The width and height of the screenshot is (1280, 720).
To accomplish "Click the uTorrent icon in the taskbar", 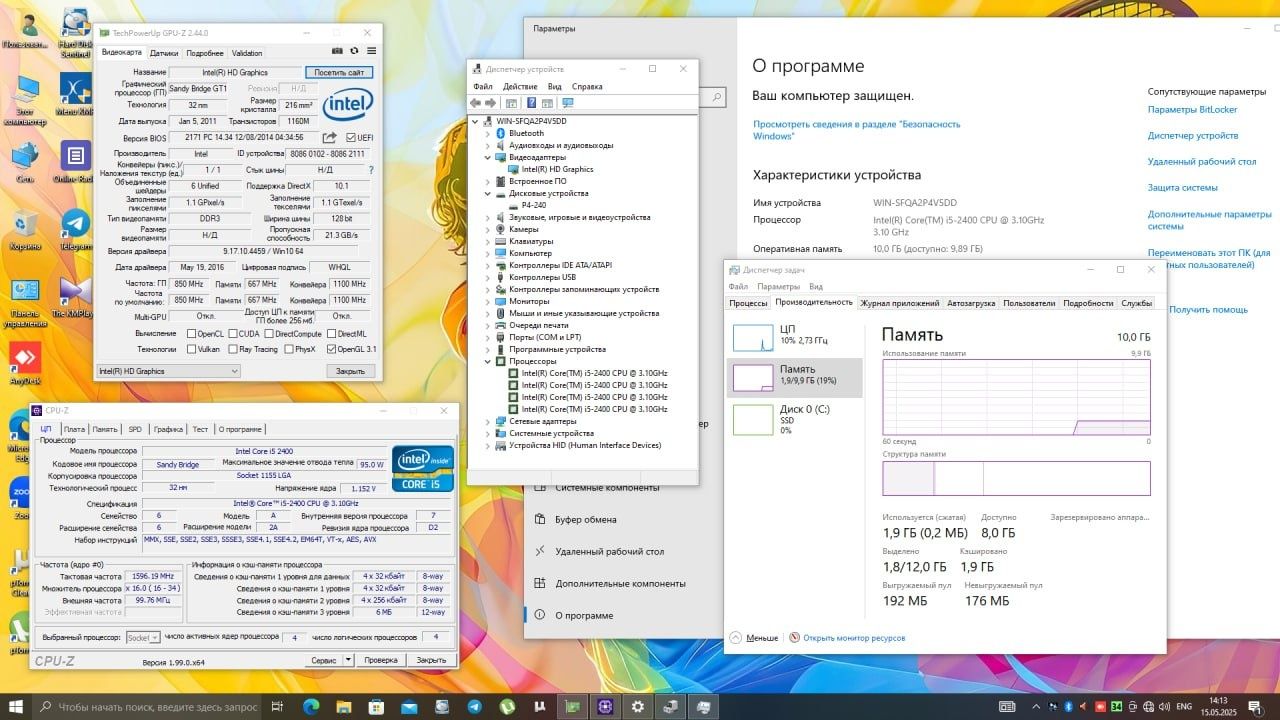I will click(507, 706).
